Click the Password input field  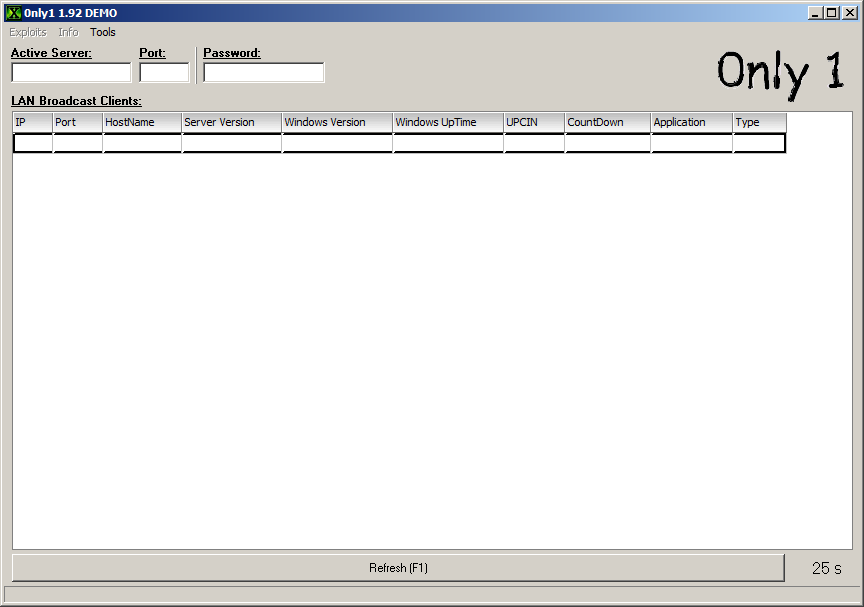point(264,72)
